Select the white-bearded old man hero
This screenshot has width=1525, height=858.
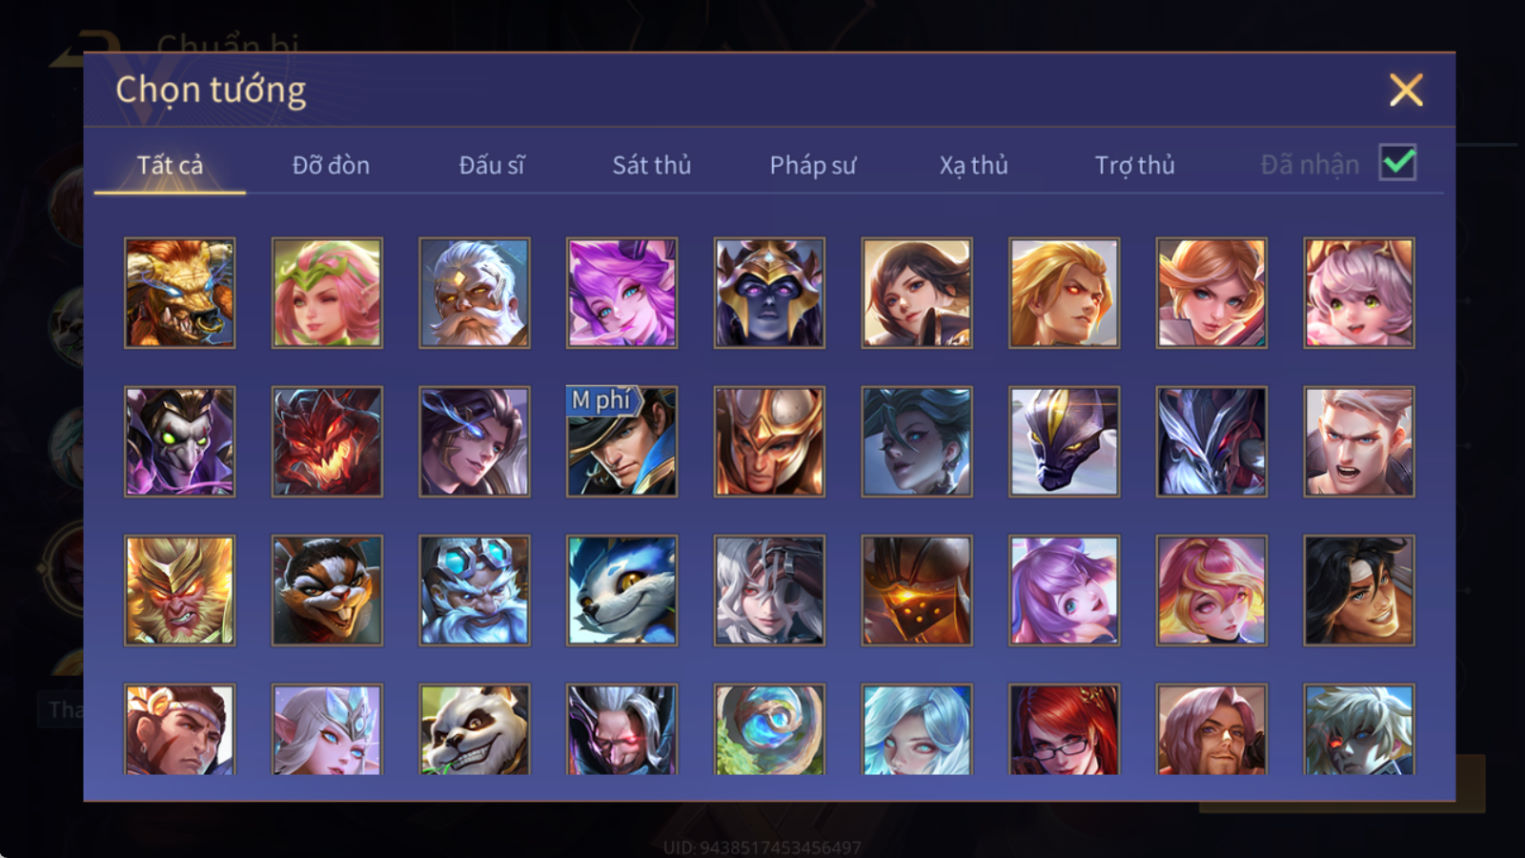pyautogui.click(x=474, y=293)
